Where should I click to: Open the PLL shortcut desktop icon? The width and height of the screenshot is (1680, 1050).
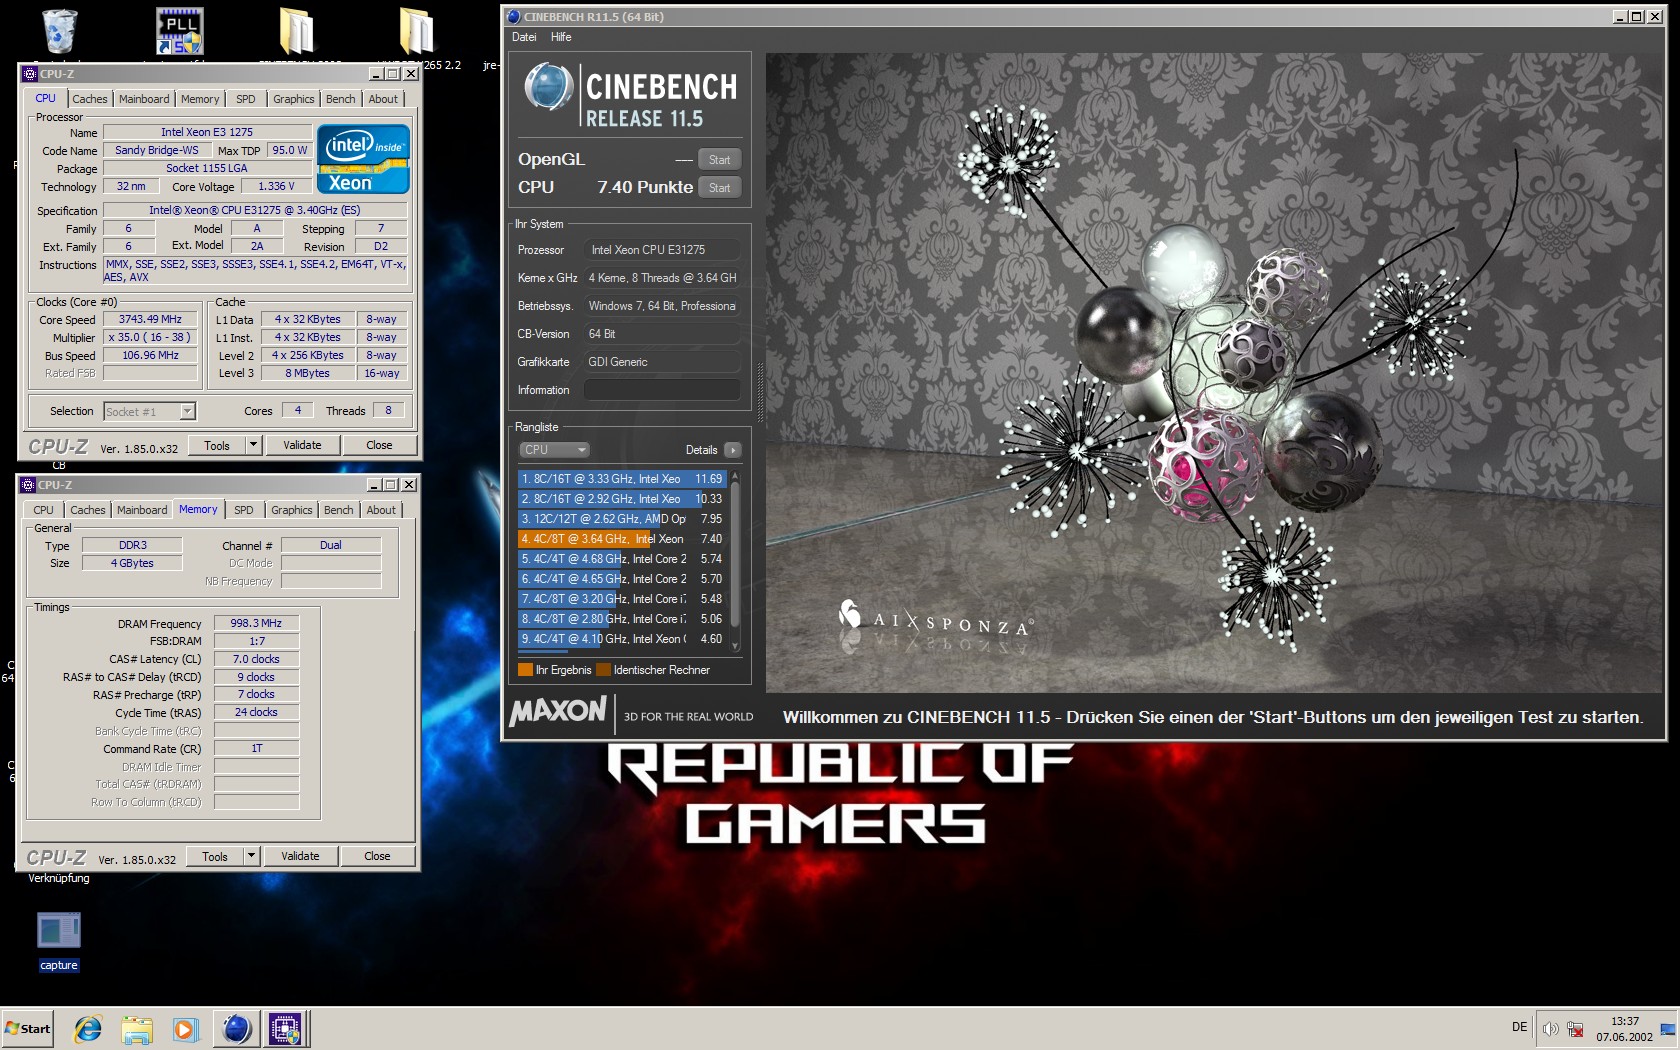180,30
